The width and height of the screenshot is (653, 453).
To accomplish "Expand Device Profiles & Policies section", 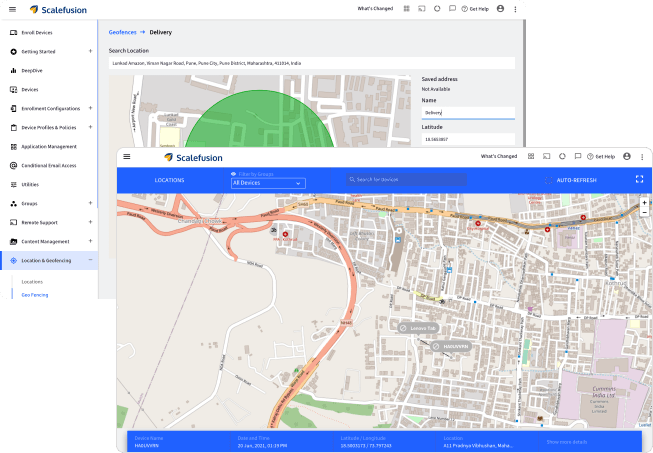I will click(x=90, y=127).
